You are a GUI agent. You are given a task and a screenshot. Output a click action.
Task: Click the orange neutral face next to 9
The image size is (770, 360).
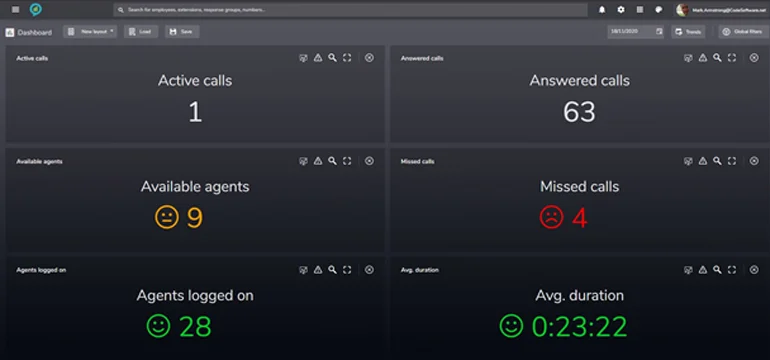tap(167, 217)
